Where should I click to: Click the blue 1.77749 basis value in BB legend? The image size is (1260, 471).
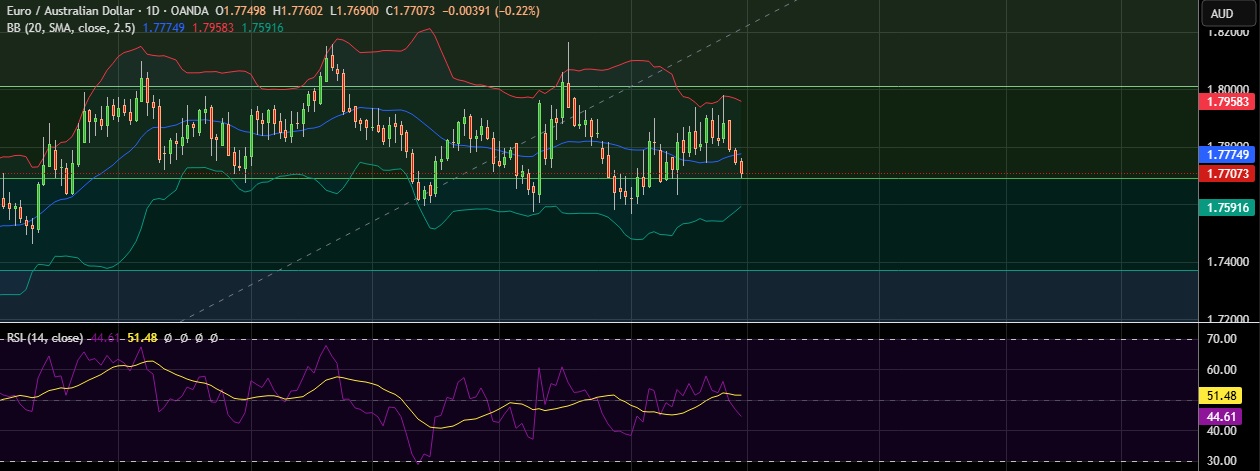tap(164, 27)
